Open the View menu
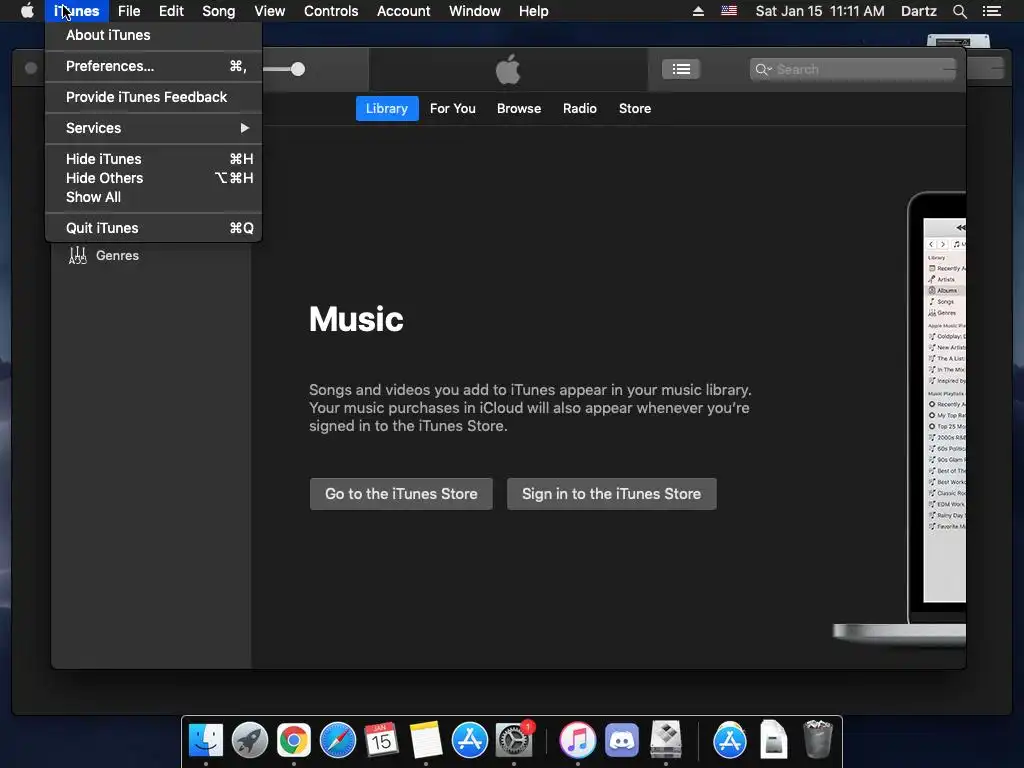The height and width of the screenshot is (768, 1024). click(x=269, y=11)
